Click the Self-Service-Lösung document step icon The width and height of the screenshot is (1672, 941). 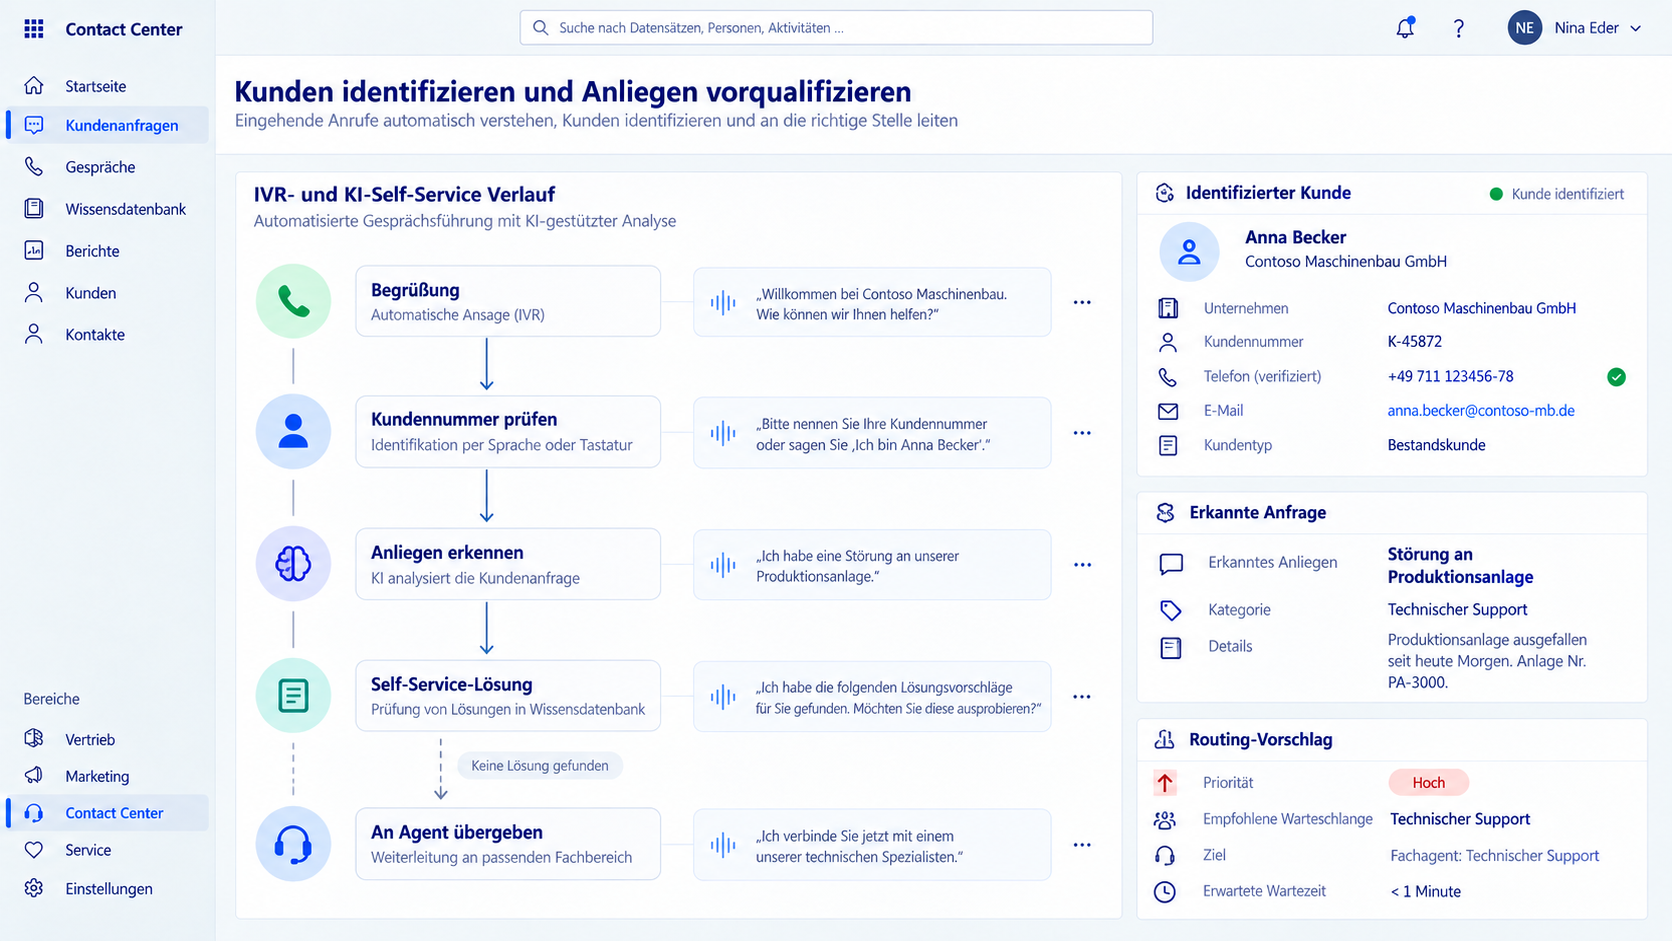[293, 695]
